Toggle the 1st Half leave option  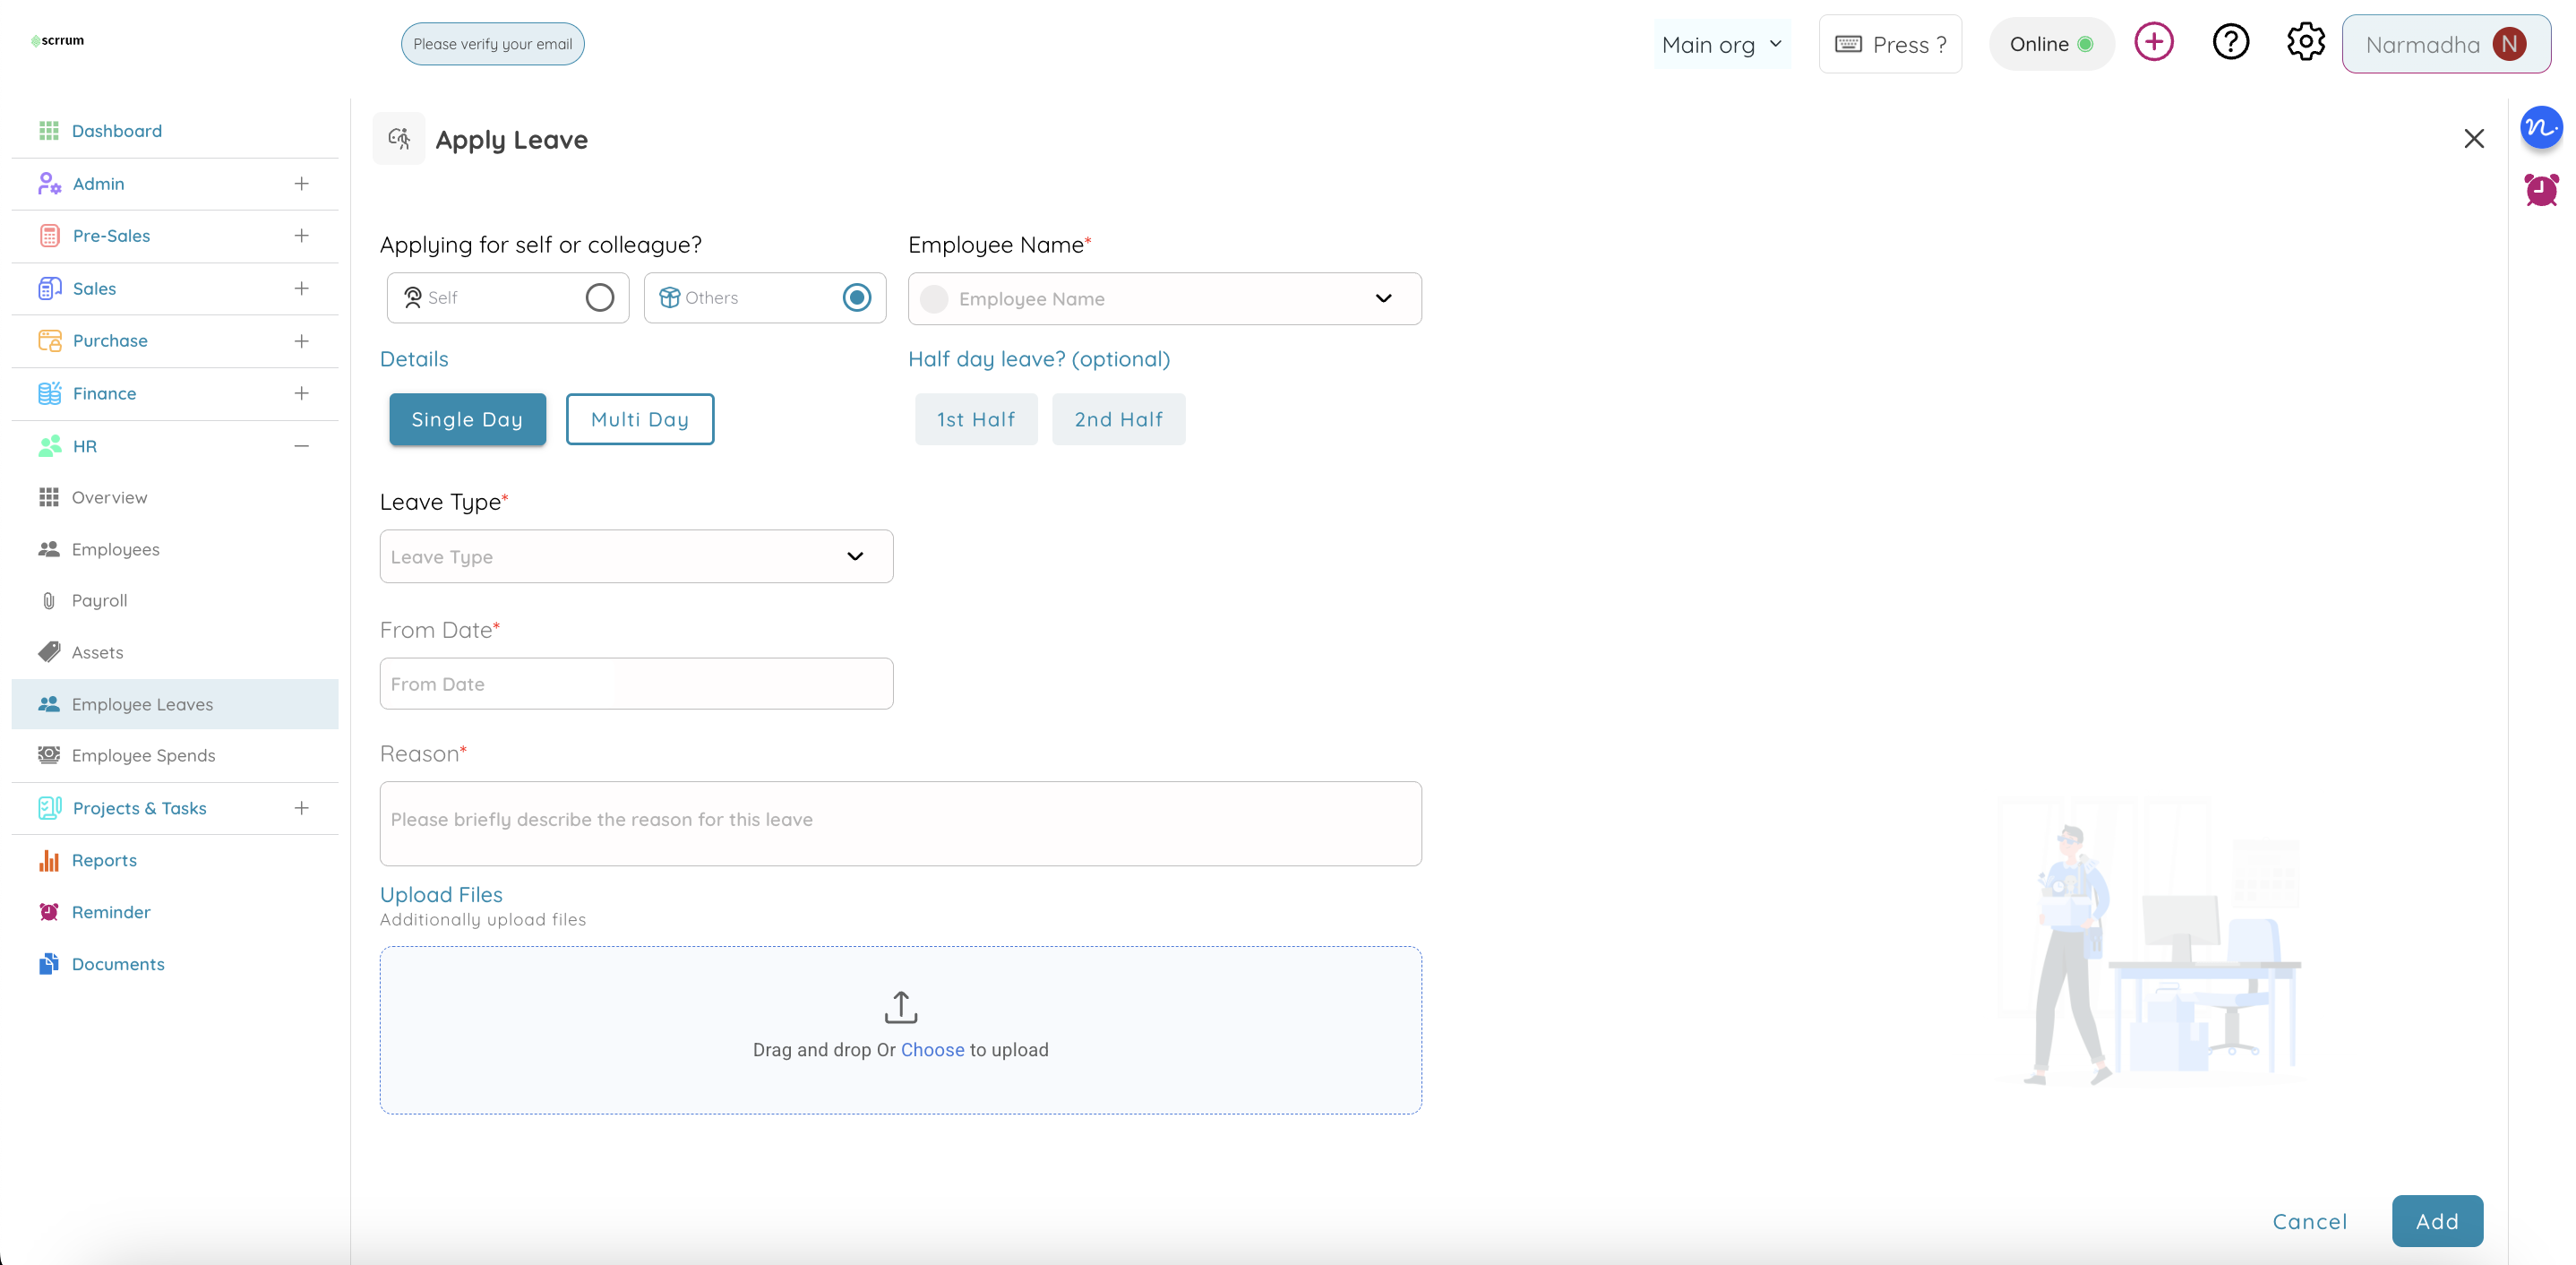coord(975,419)
